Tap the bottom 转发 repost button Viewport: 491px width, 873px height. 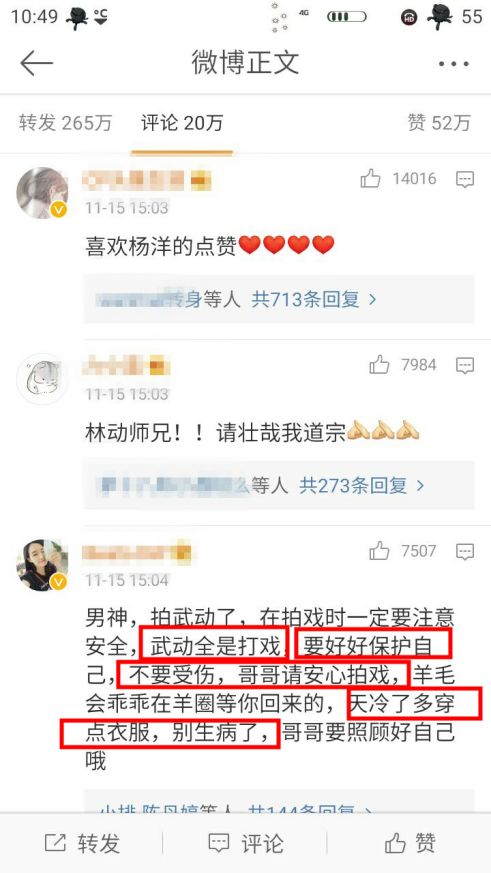(82, 843)
